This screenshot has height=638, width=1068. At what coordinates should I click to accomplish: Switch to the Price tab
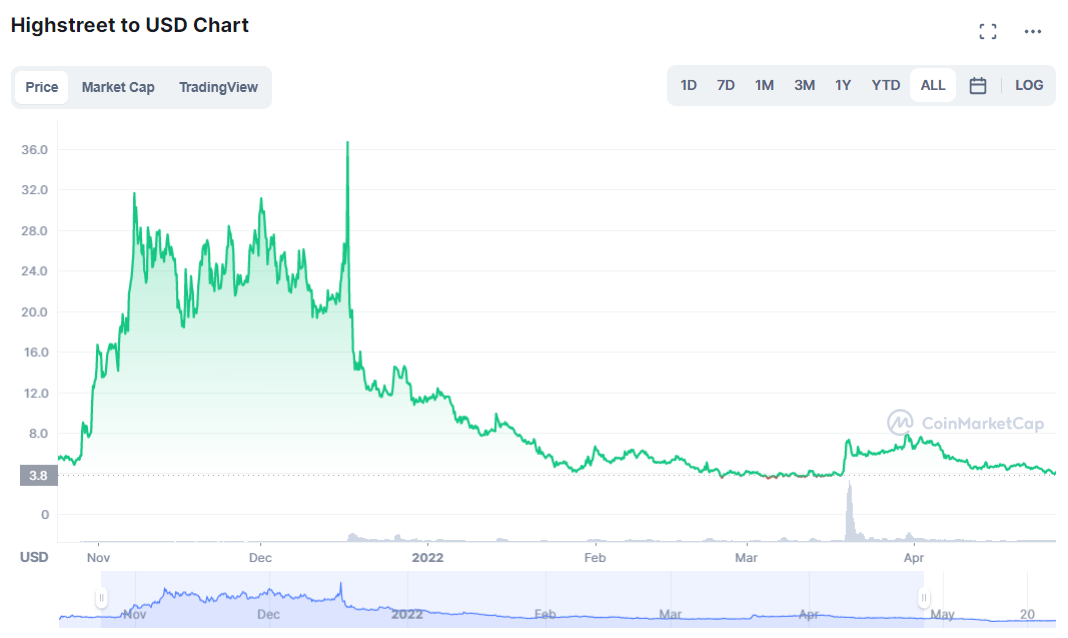42,87
